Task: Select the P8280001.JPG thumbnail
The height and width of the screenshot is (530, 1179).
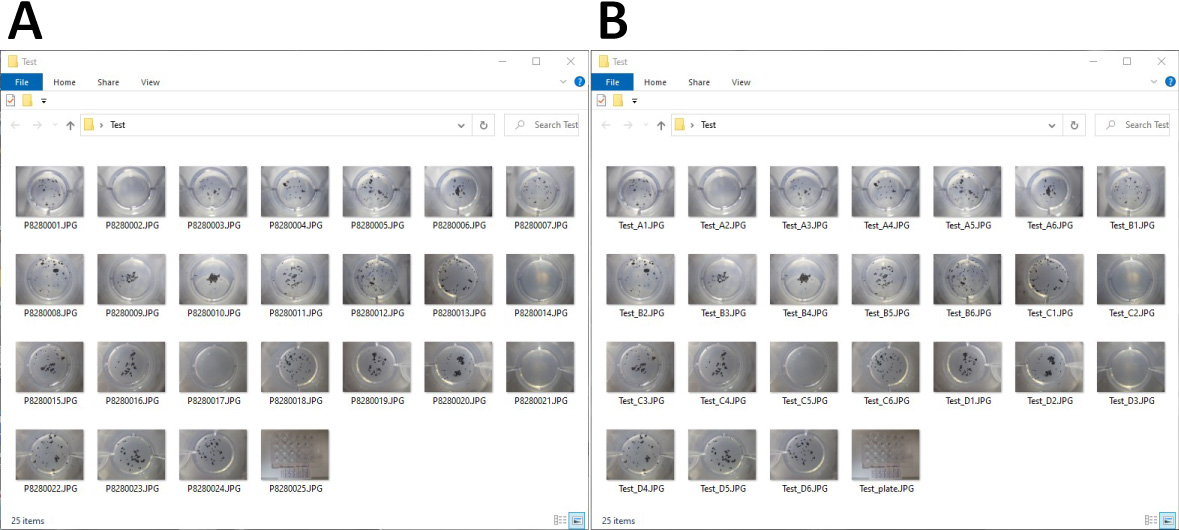Action: 50,192
